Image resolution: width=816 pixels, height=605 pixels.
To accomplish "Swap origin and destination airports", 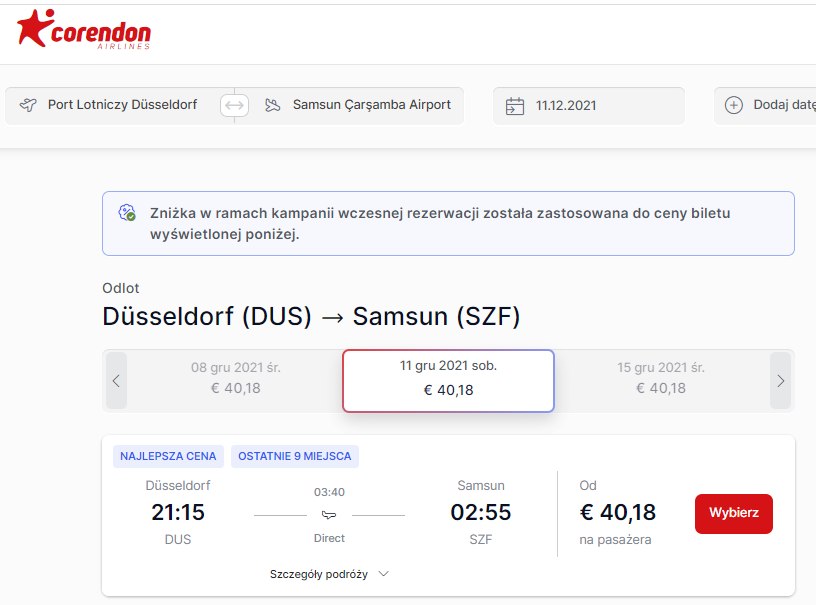I will 234,106.
